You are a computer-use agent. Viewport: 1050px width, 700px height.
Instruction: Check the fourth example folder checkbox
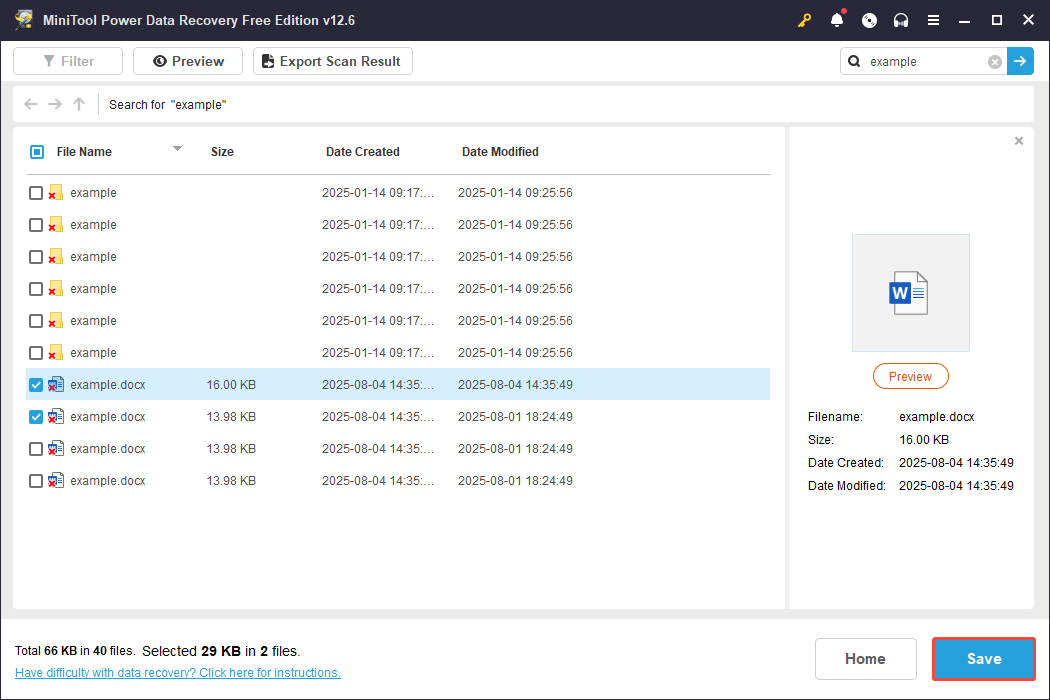pyautogui.click(x=36, y=289)
